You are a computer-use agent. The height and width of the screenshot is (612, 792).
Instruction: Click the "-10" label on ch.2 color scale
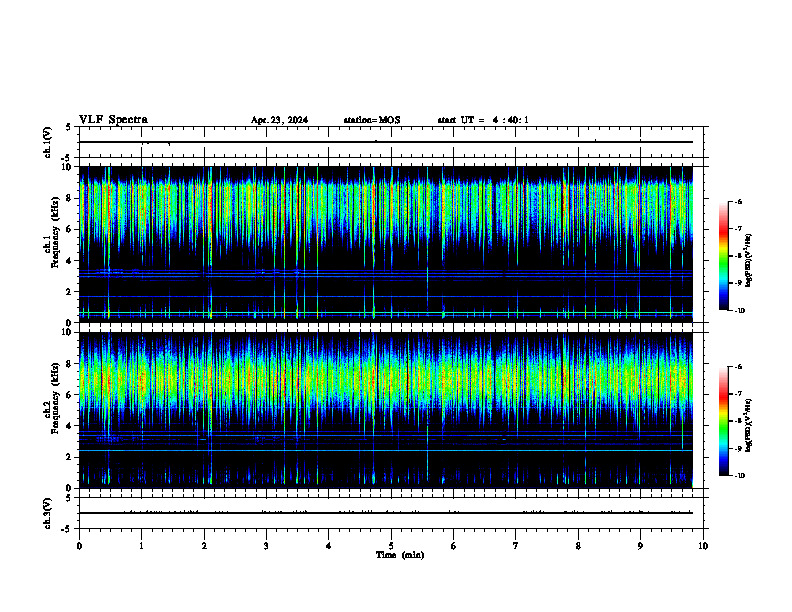click(x=739, y=476)
